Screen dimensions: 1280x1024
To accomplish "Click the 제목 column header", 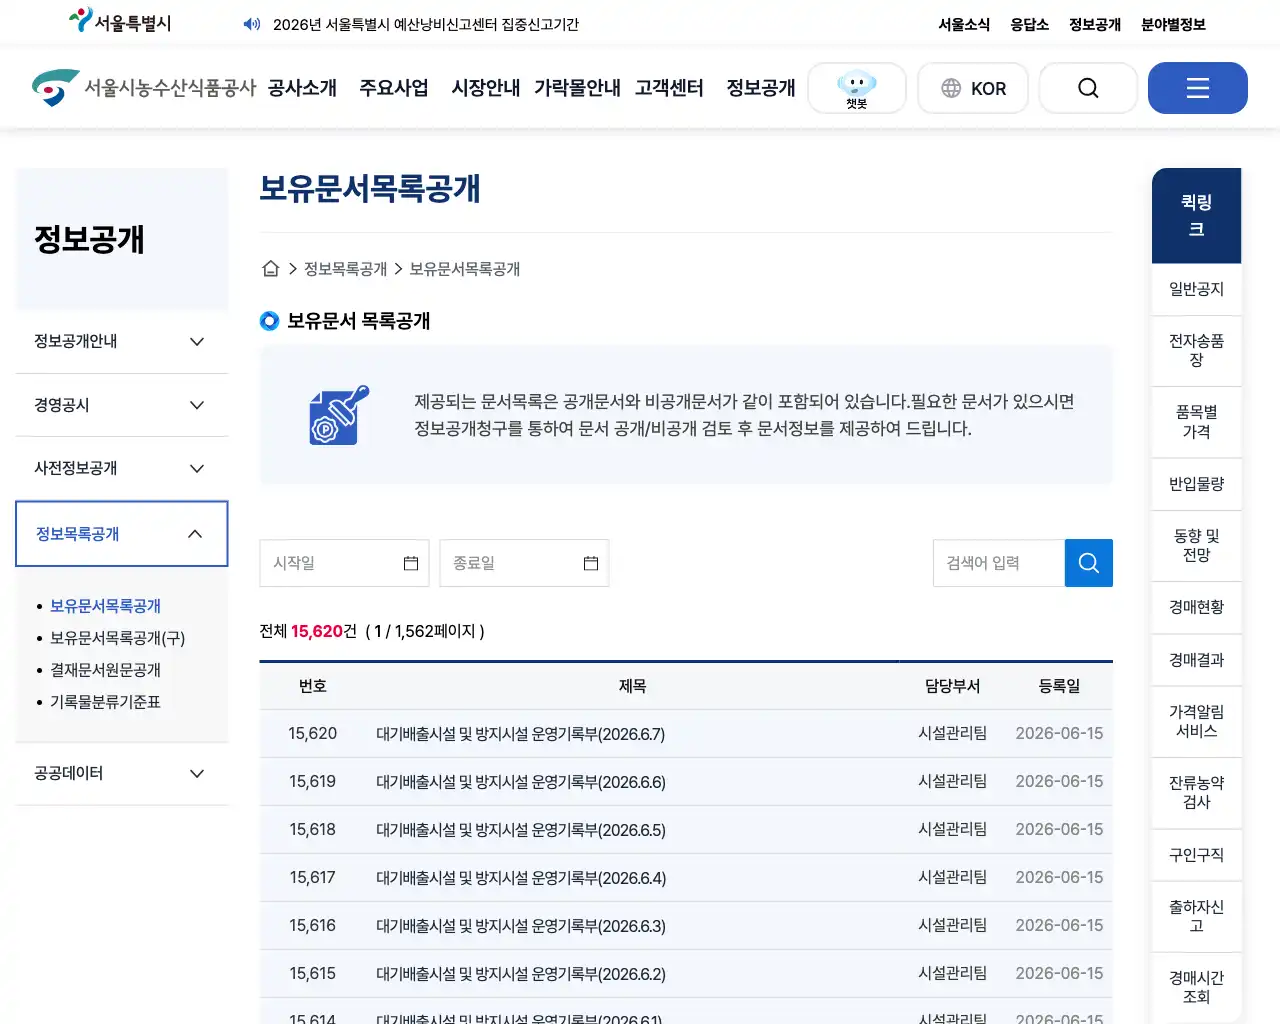I will coord(632,686).
